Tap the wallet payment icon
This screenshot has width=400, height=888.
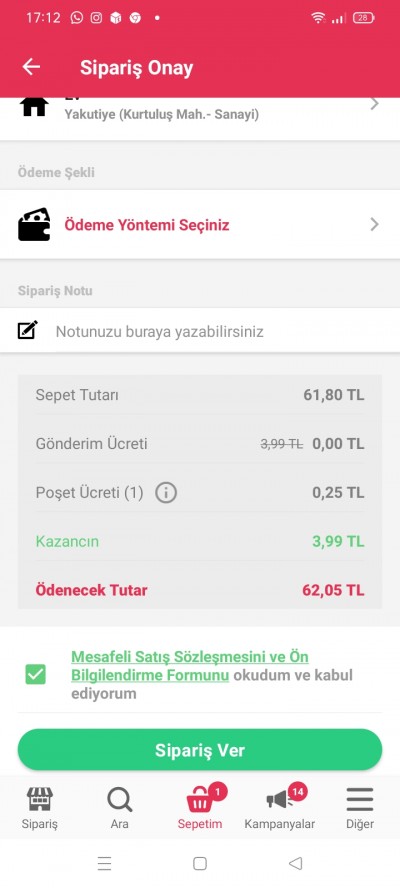coord(34,224)
